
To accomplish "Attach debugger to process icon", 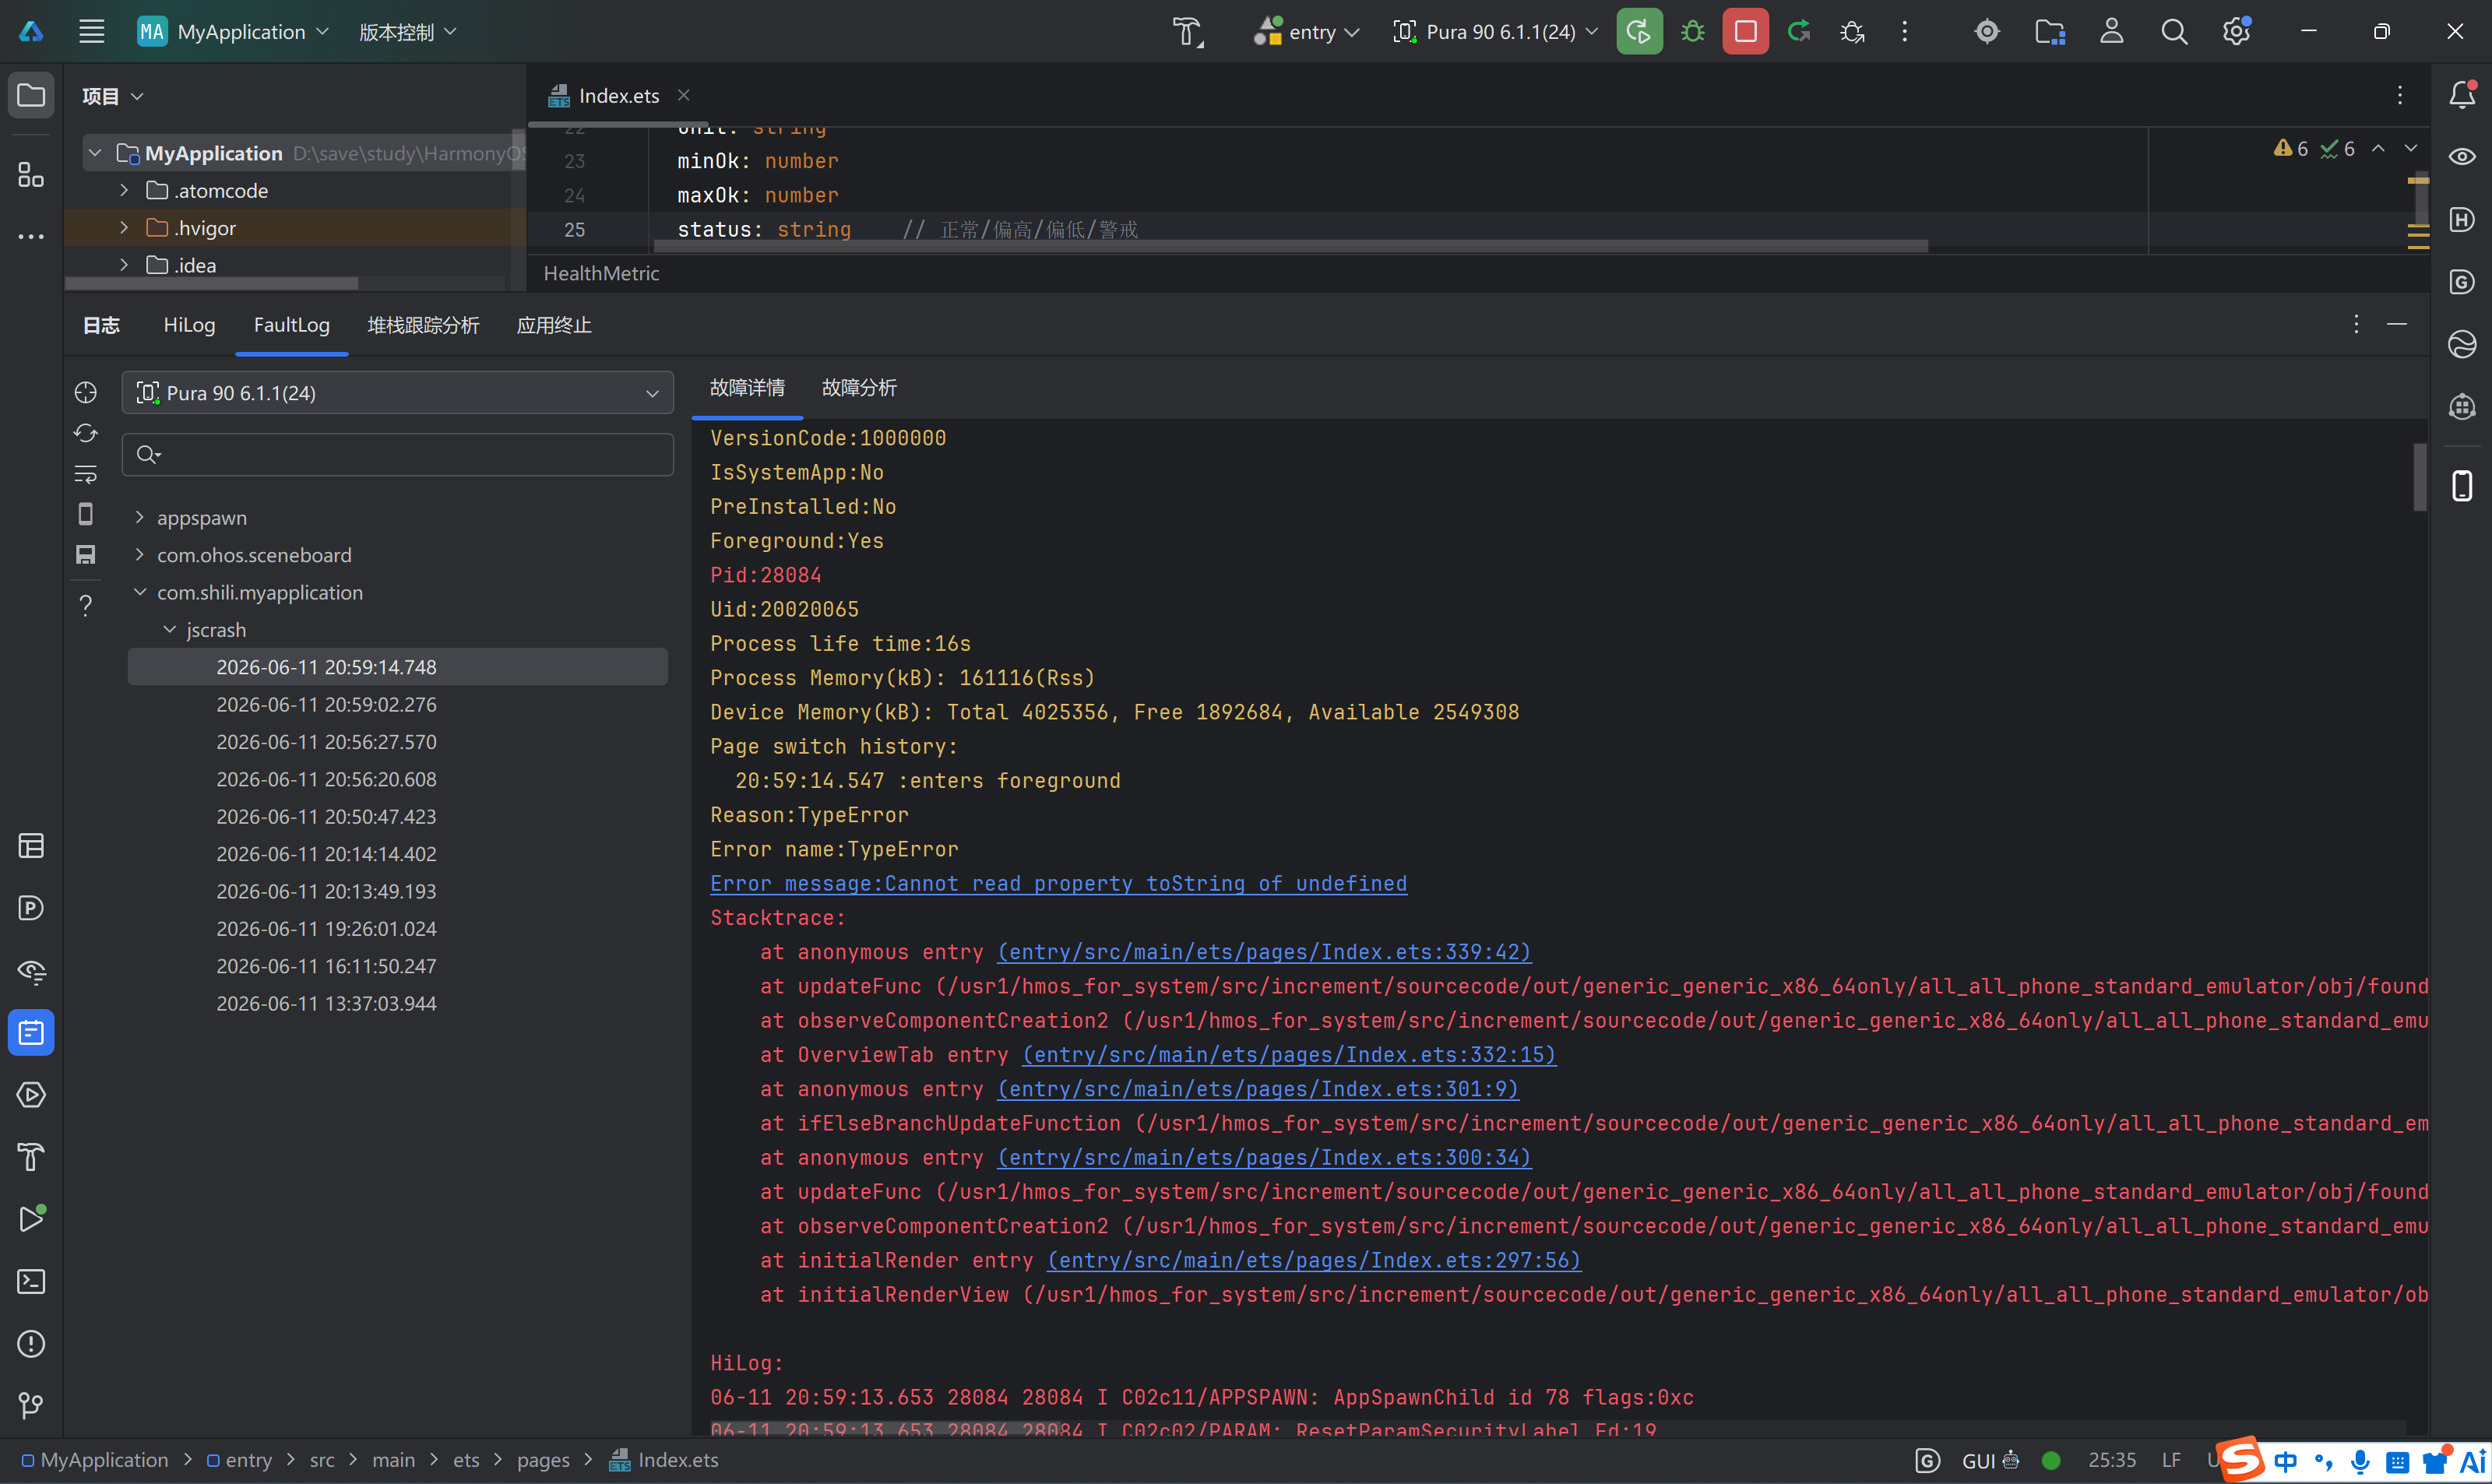I will pos(1852,31).
